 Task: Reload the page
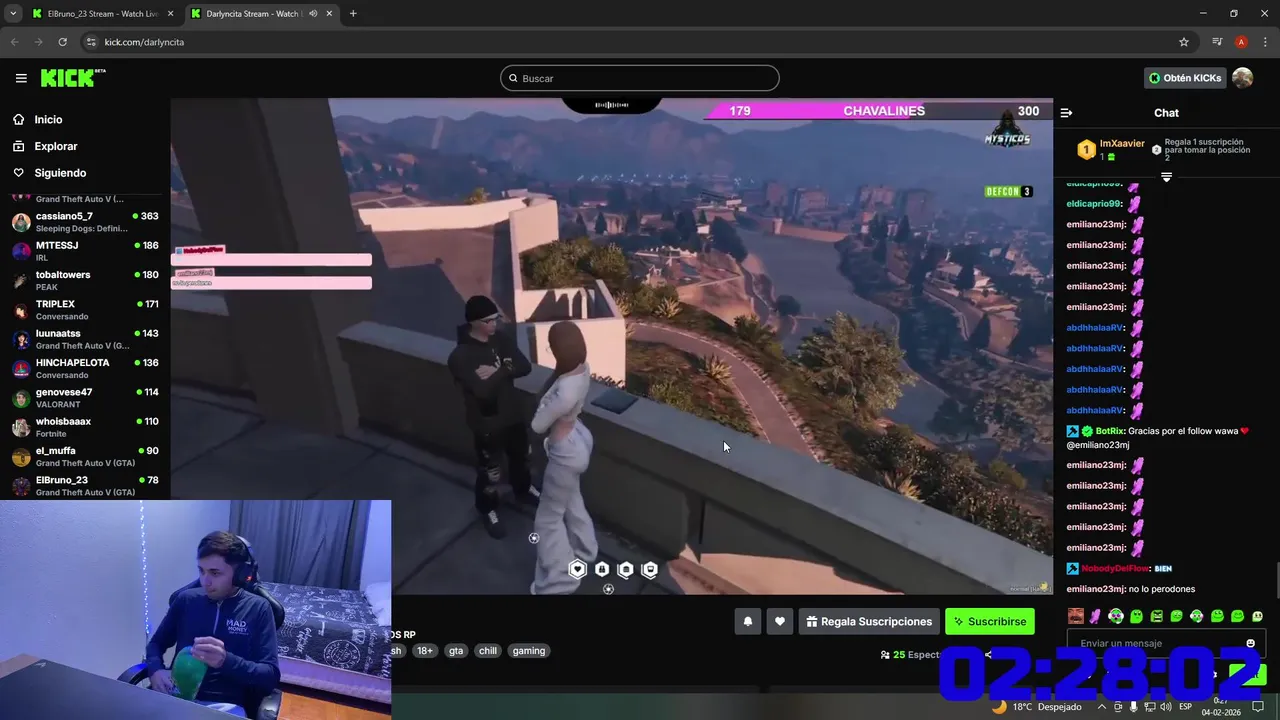(x=62, y=42)
